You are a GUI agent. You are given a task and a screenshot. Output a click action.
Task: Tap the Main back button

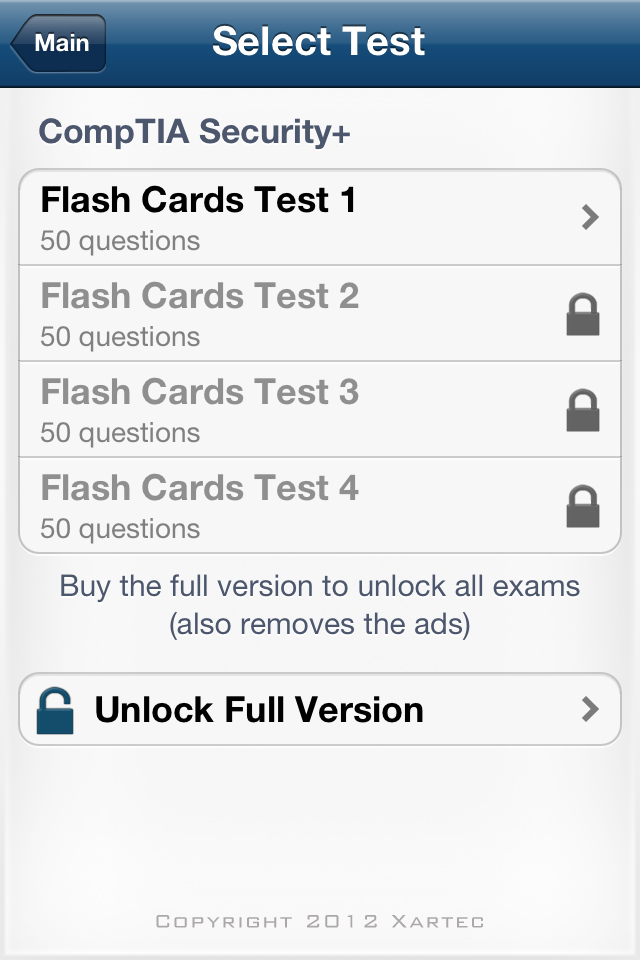59,44
